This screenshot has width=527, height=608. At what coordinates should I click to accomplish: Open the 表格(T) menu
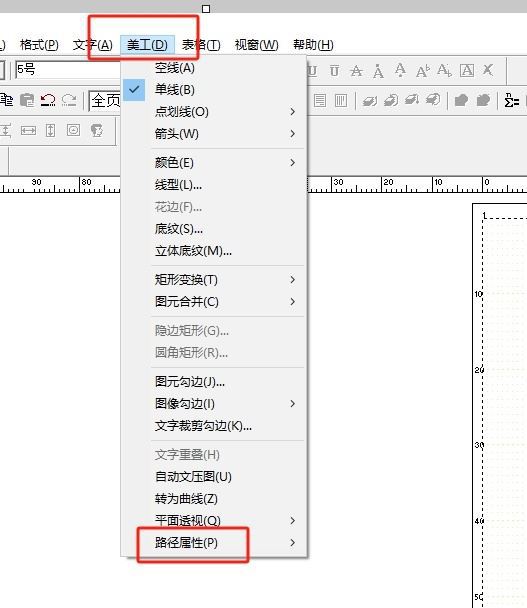201,45
